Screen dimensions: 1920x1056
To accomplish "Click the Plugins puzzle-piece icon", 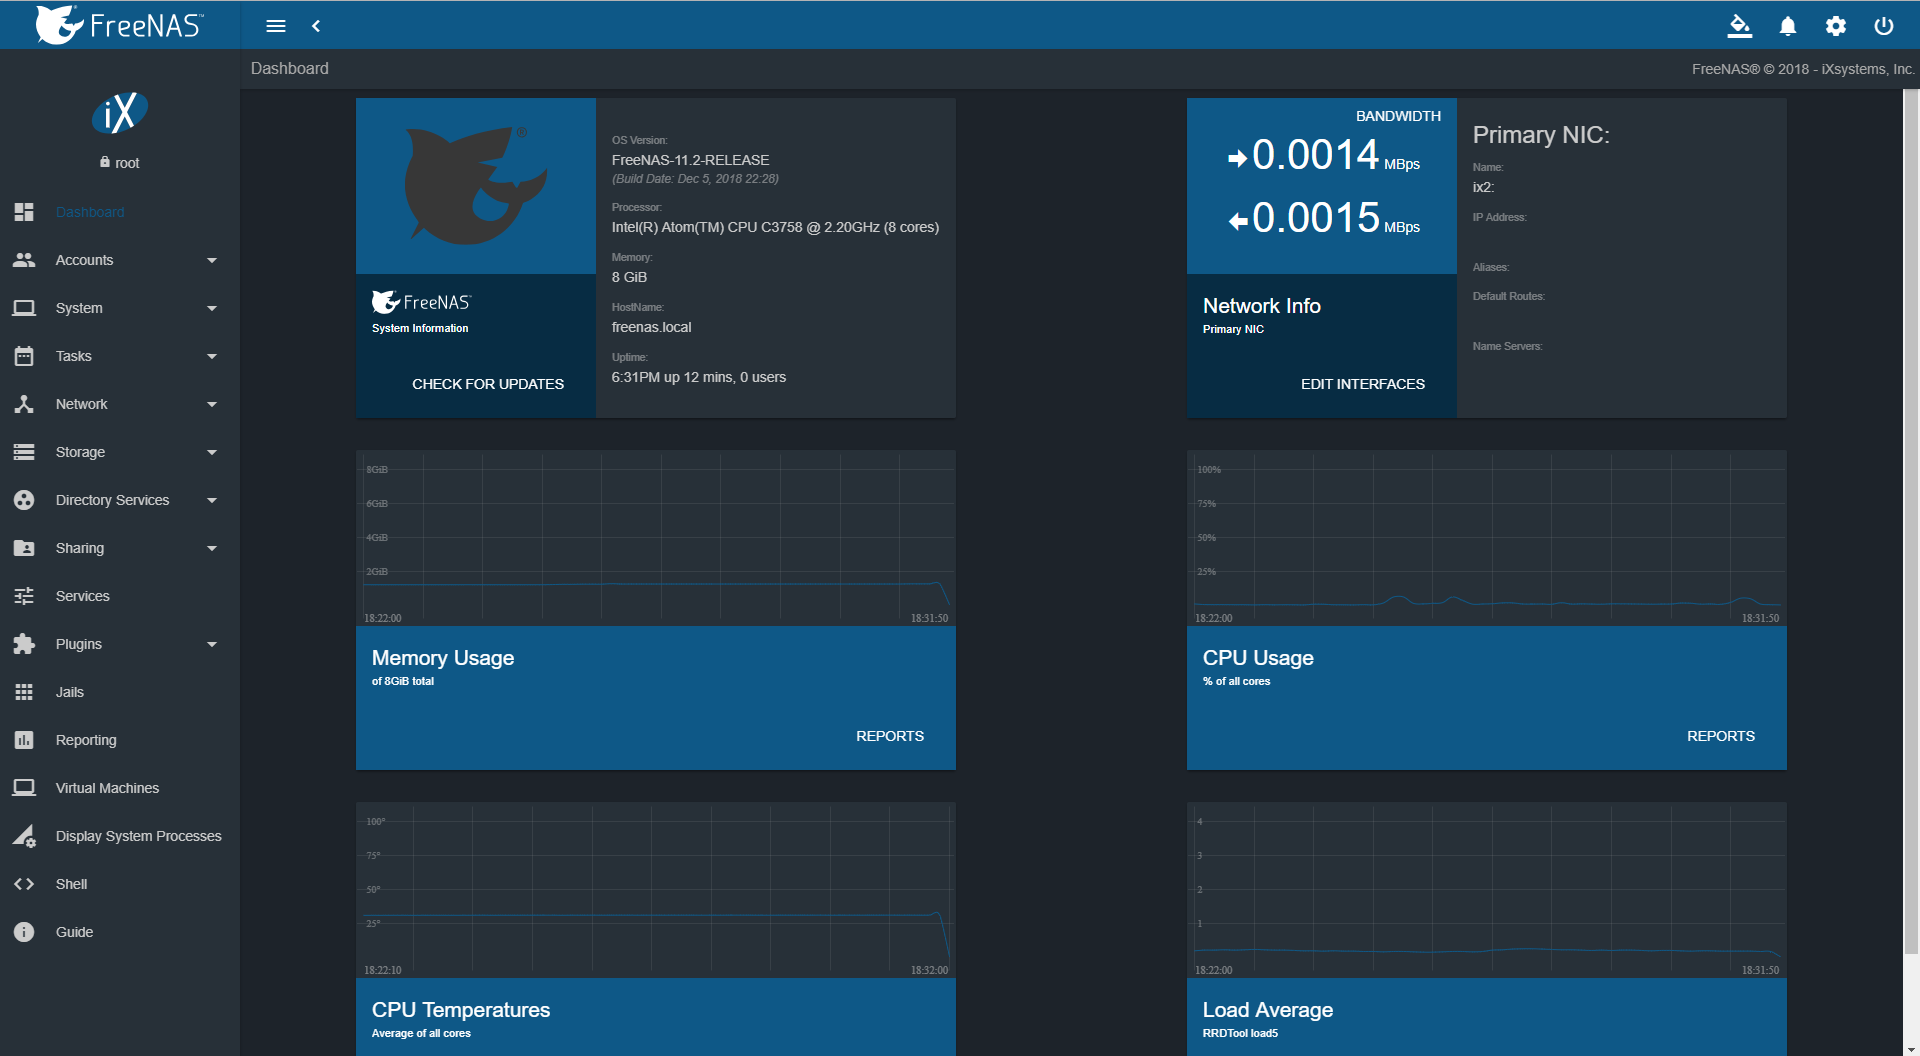I will [24, 644].
